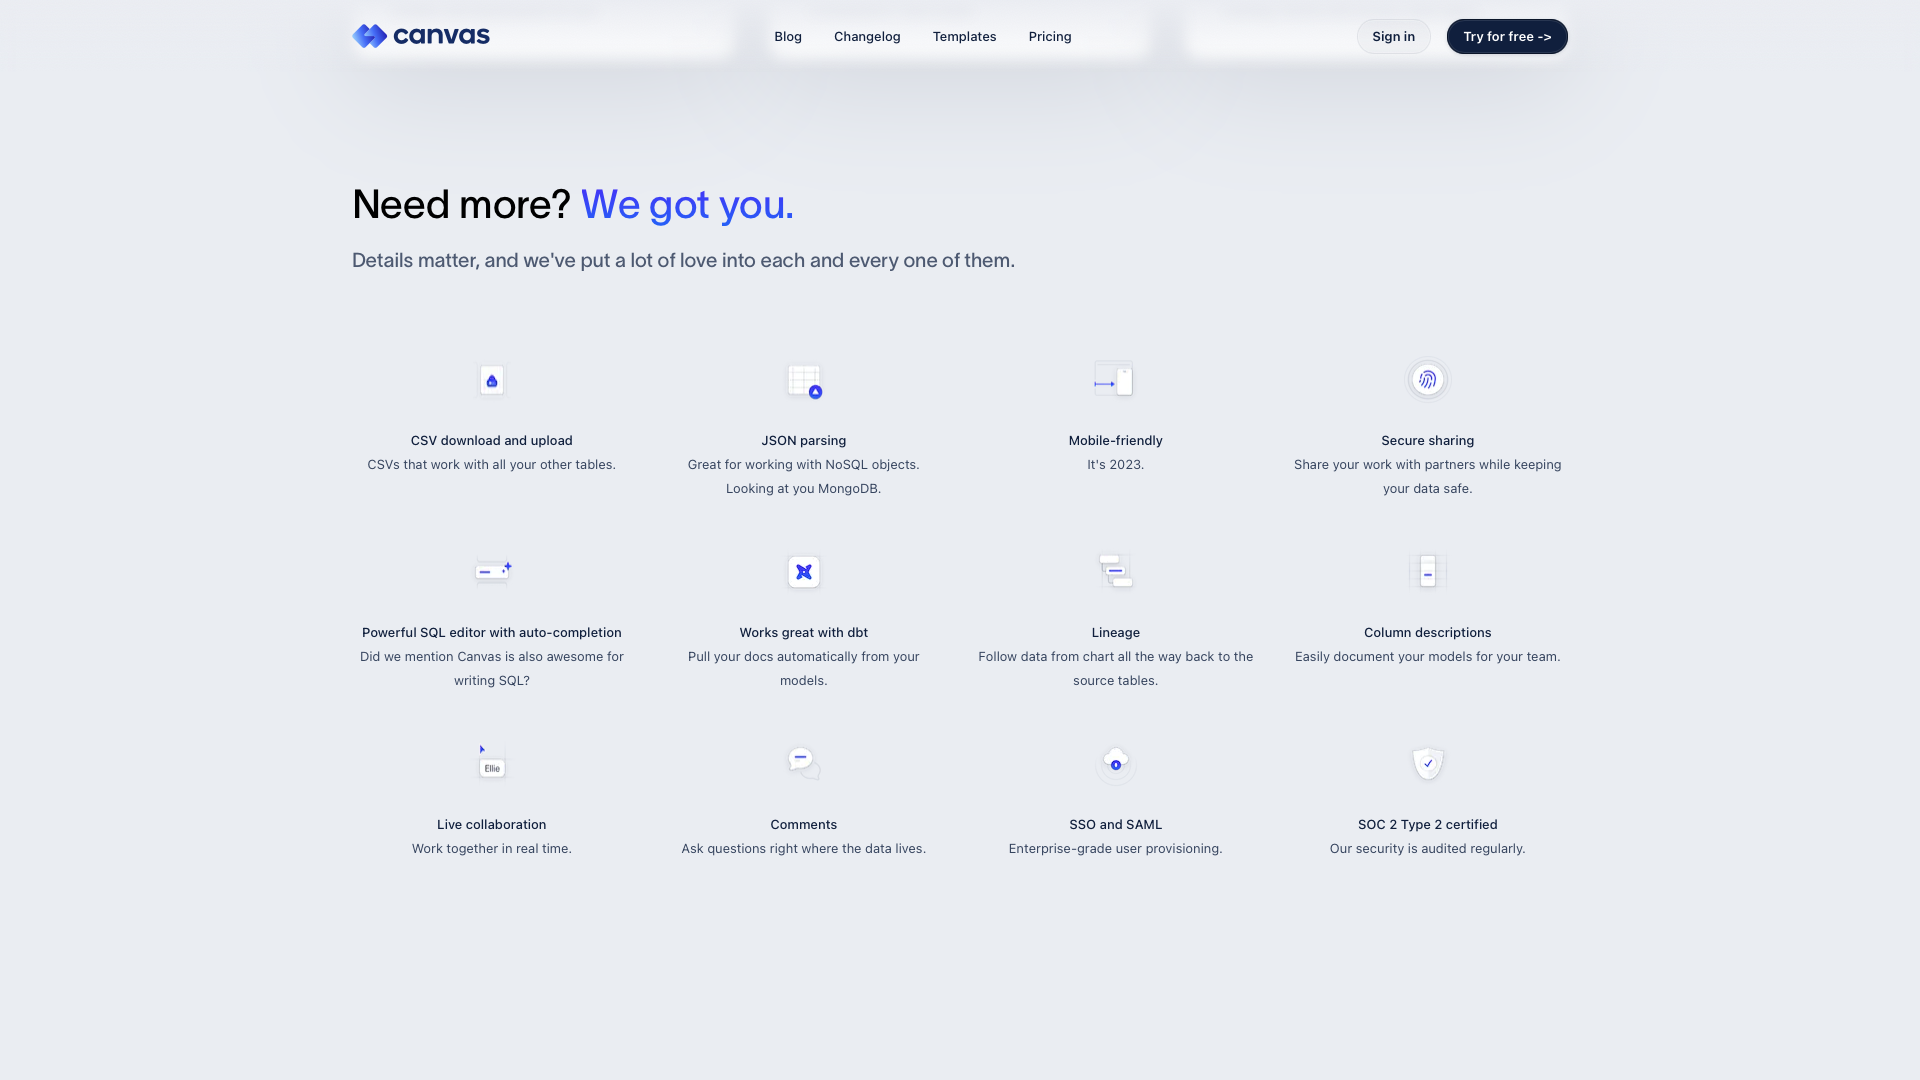Screen dimensions: 1920x1080
Task: Click the 'SSO and SAML' title
Action: tap(1116, 824)
